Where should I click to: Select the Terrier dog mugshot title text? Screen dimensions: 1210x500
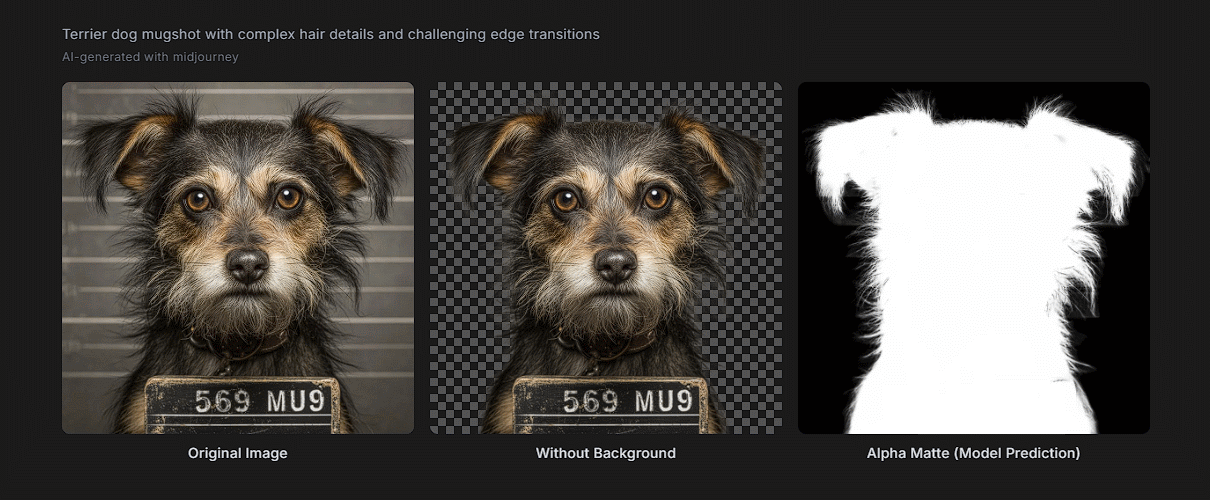(331, 34)
